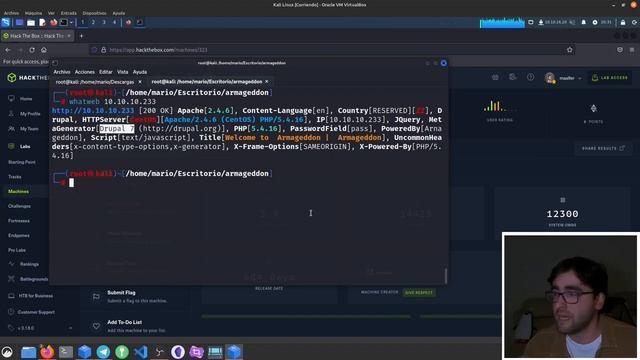Open Telegram from the dock

point(103,351)
